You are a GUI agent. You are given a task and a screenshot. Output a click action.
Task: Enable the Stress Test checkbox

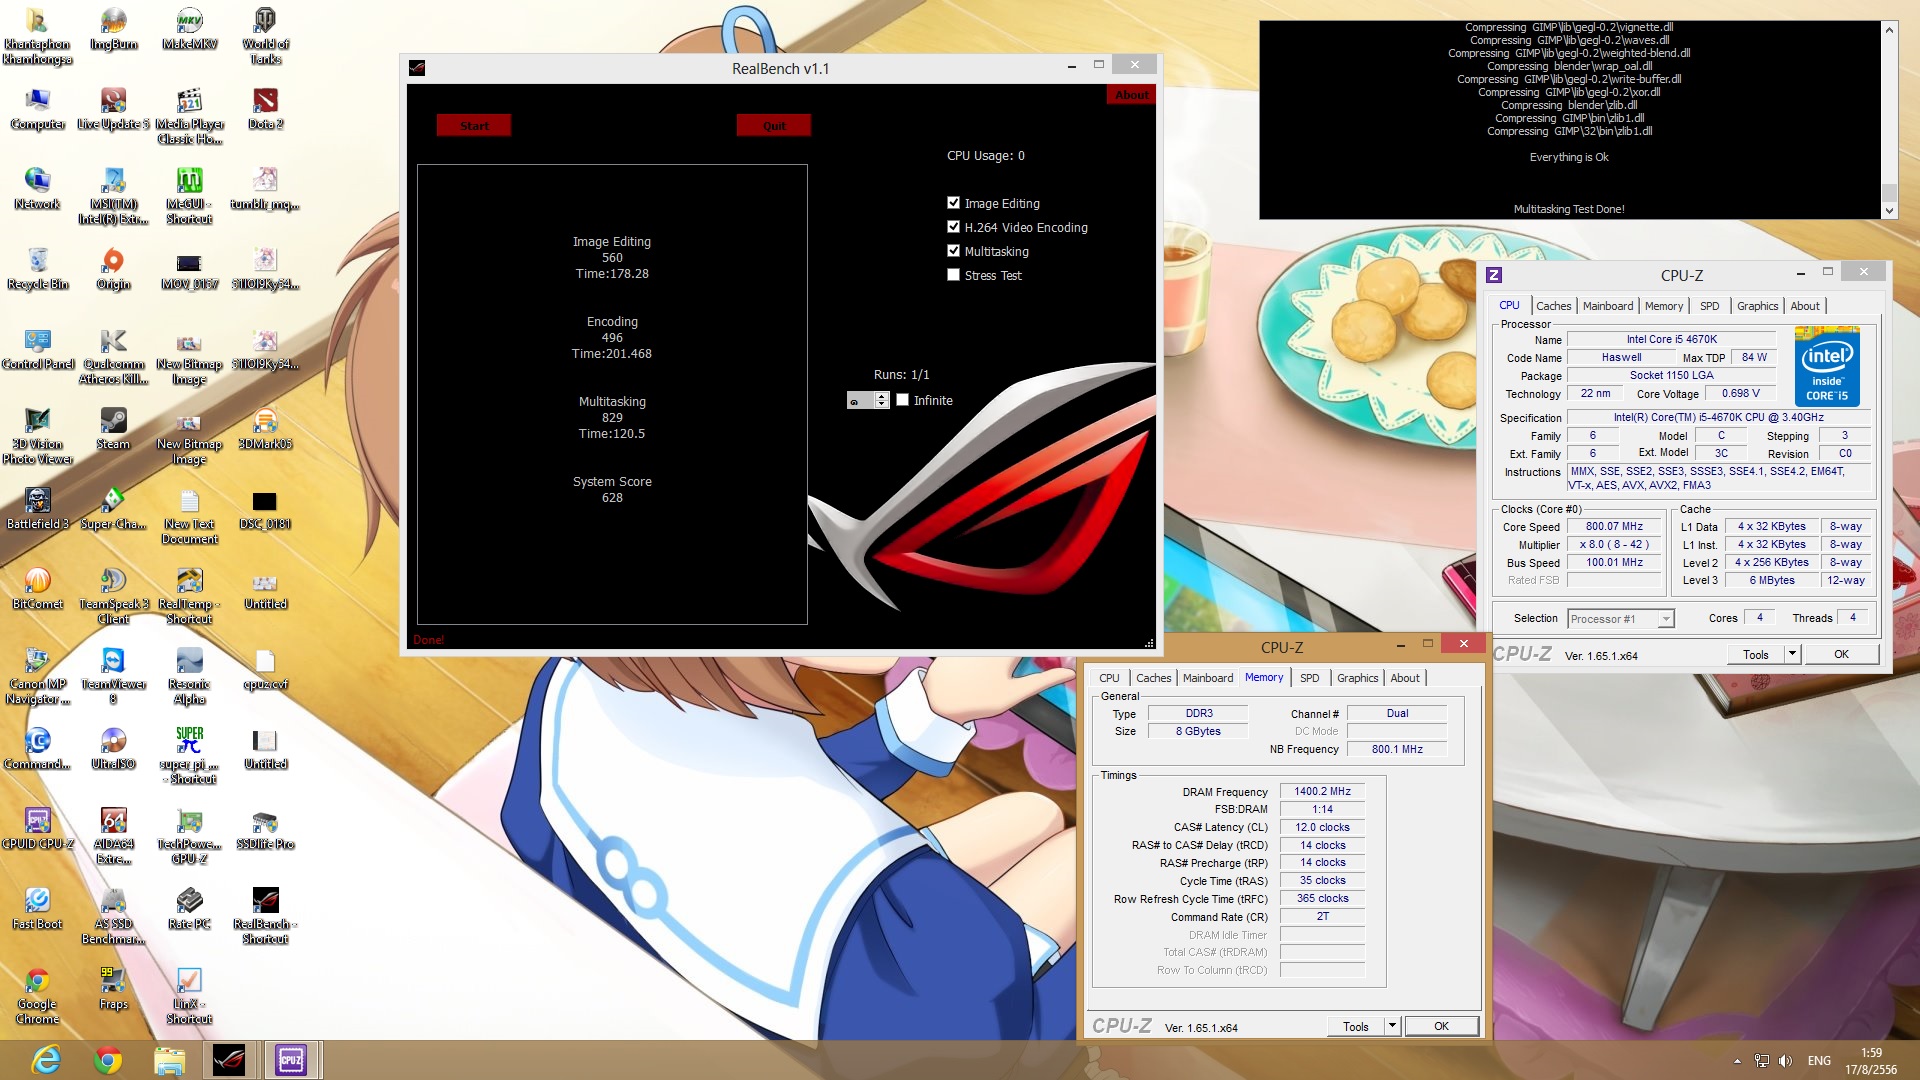(x=953, y=275)
